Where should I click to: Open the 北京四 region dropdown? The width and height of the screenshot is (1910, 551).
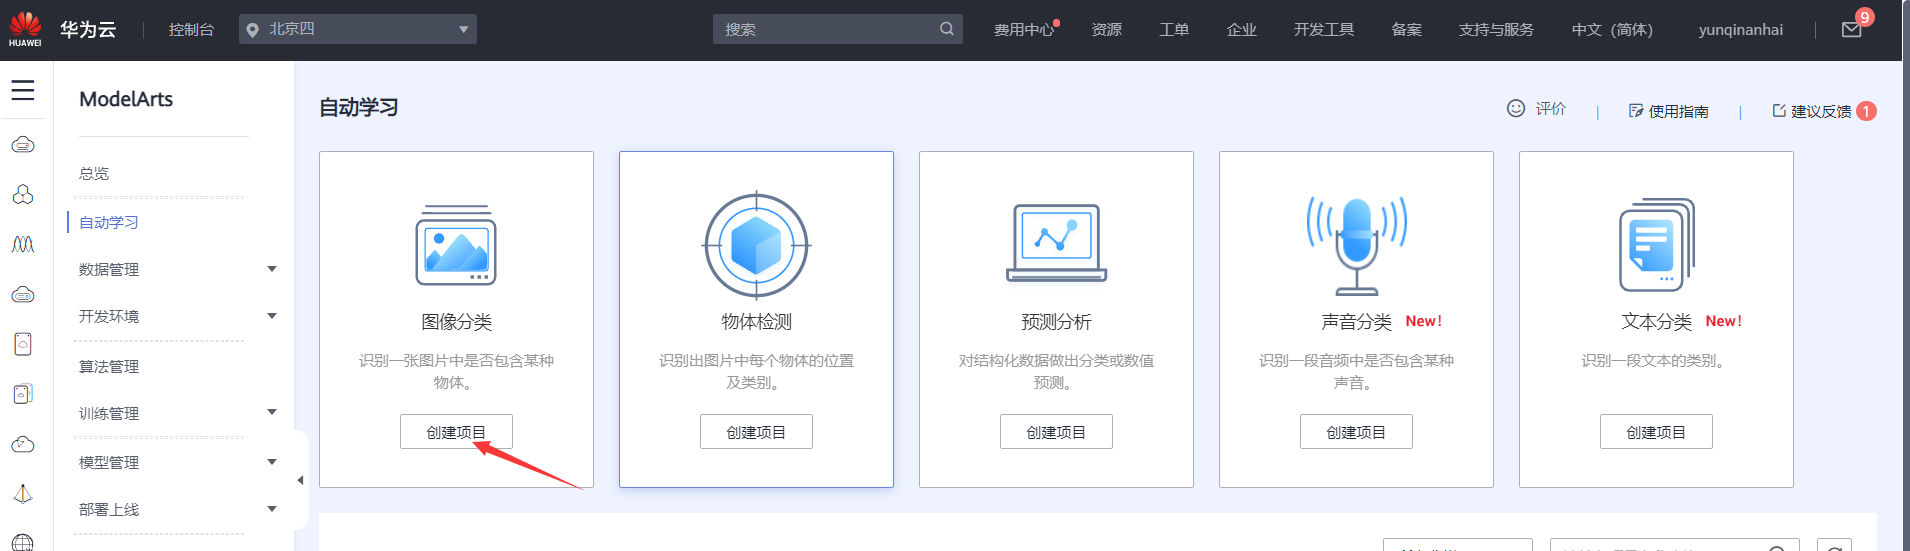(x=358, y=29)
